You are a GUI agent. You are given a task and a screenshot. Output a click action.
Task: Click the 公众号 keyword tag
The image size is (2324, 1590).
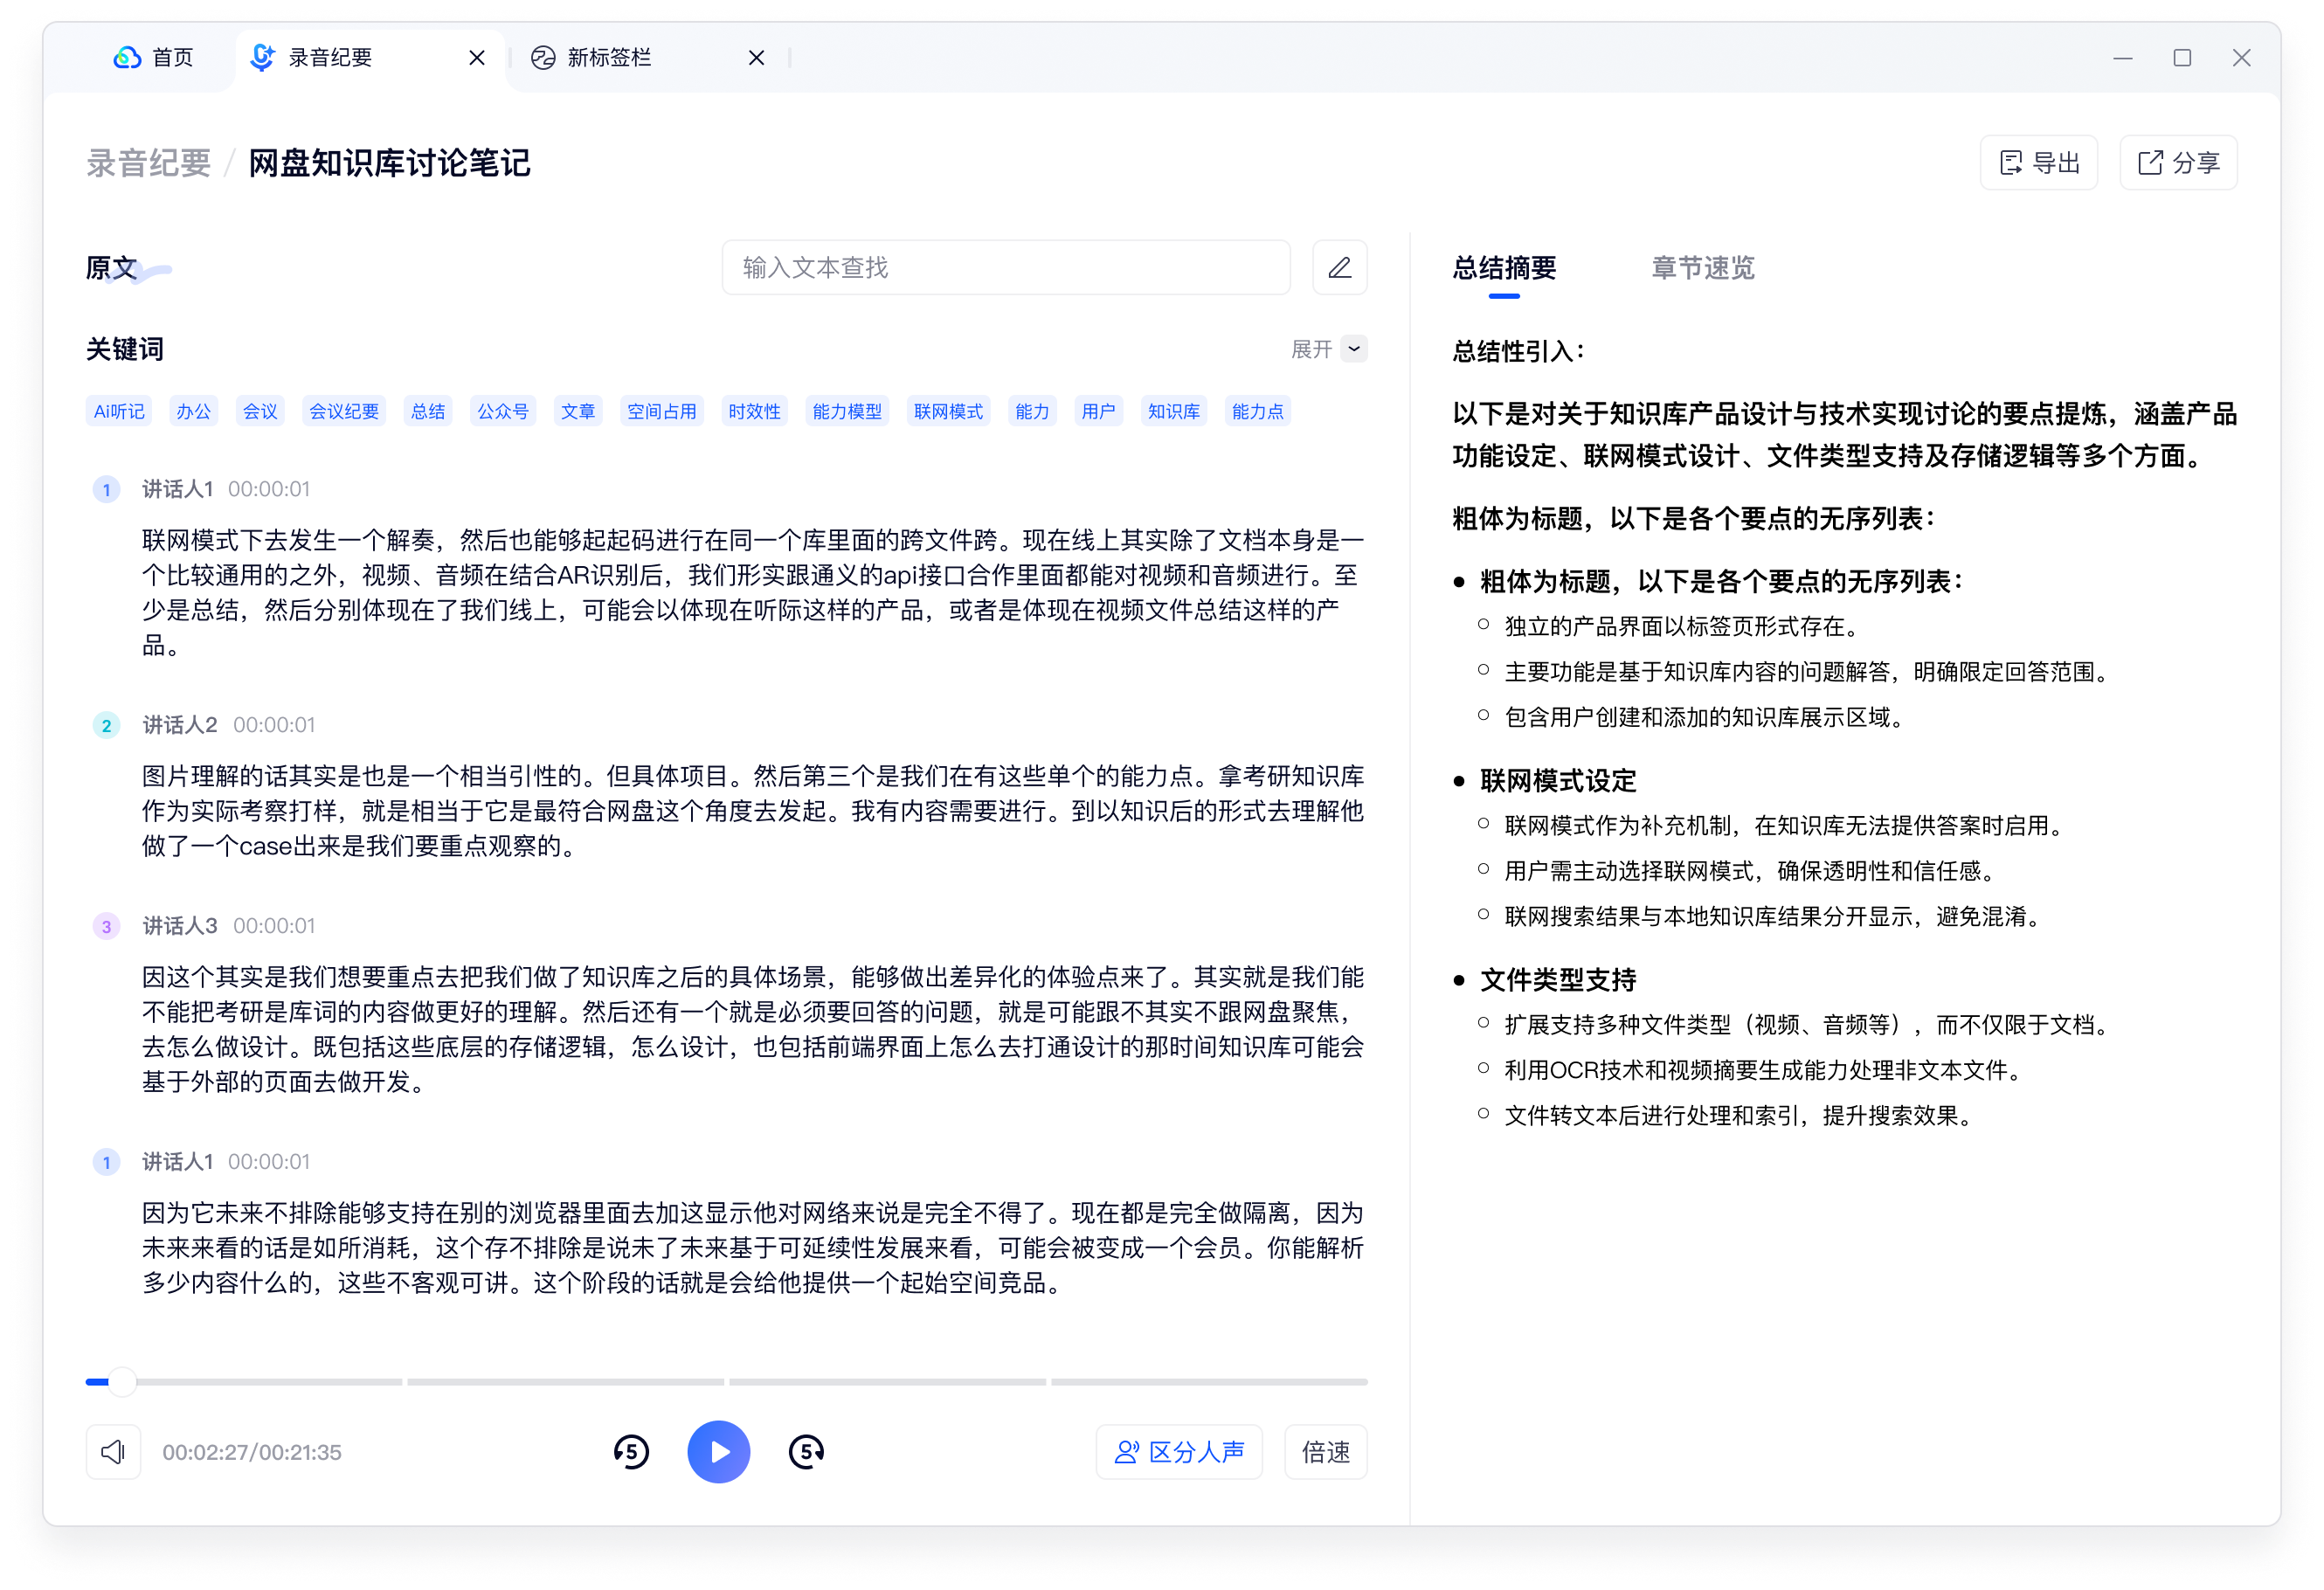[503, 411]
